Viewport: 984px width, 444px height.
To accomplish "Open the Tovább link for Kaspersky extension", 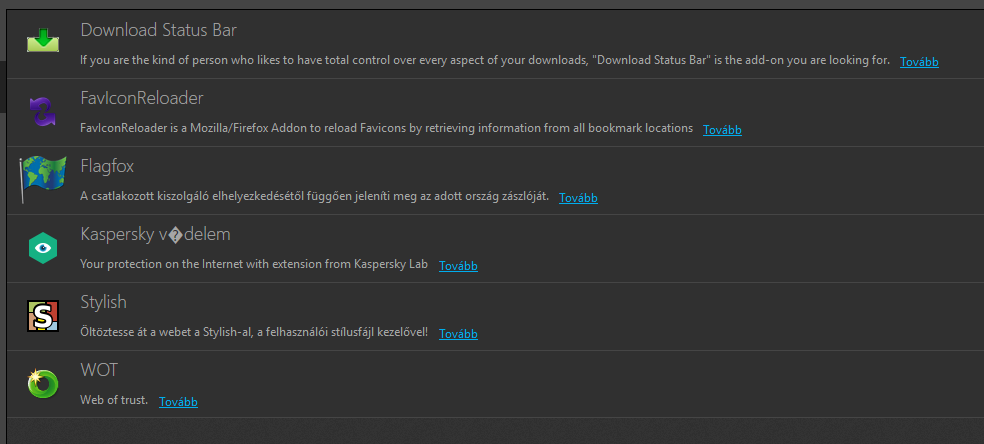I will pos(458,265).
